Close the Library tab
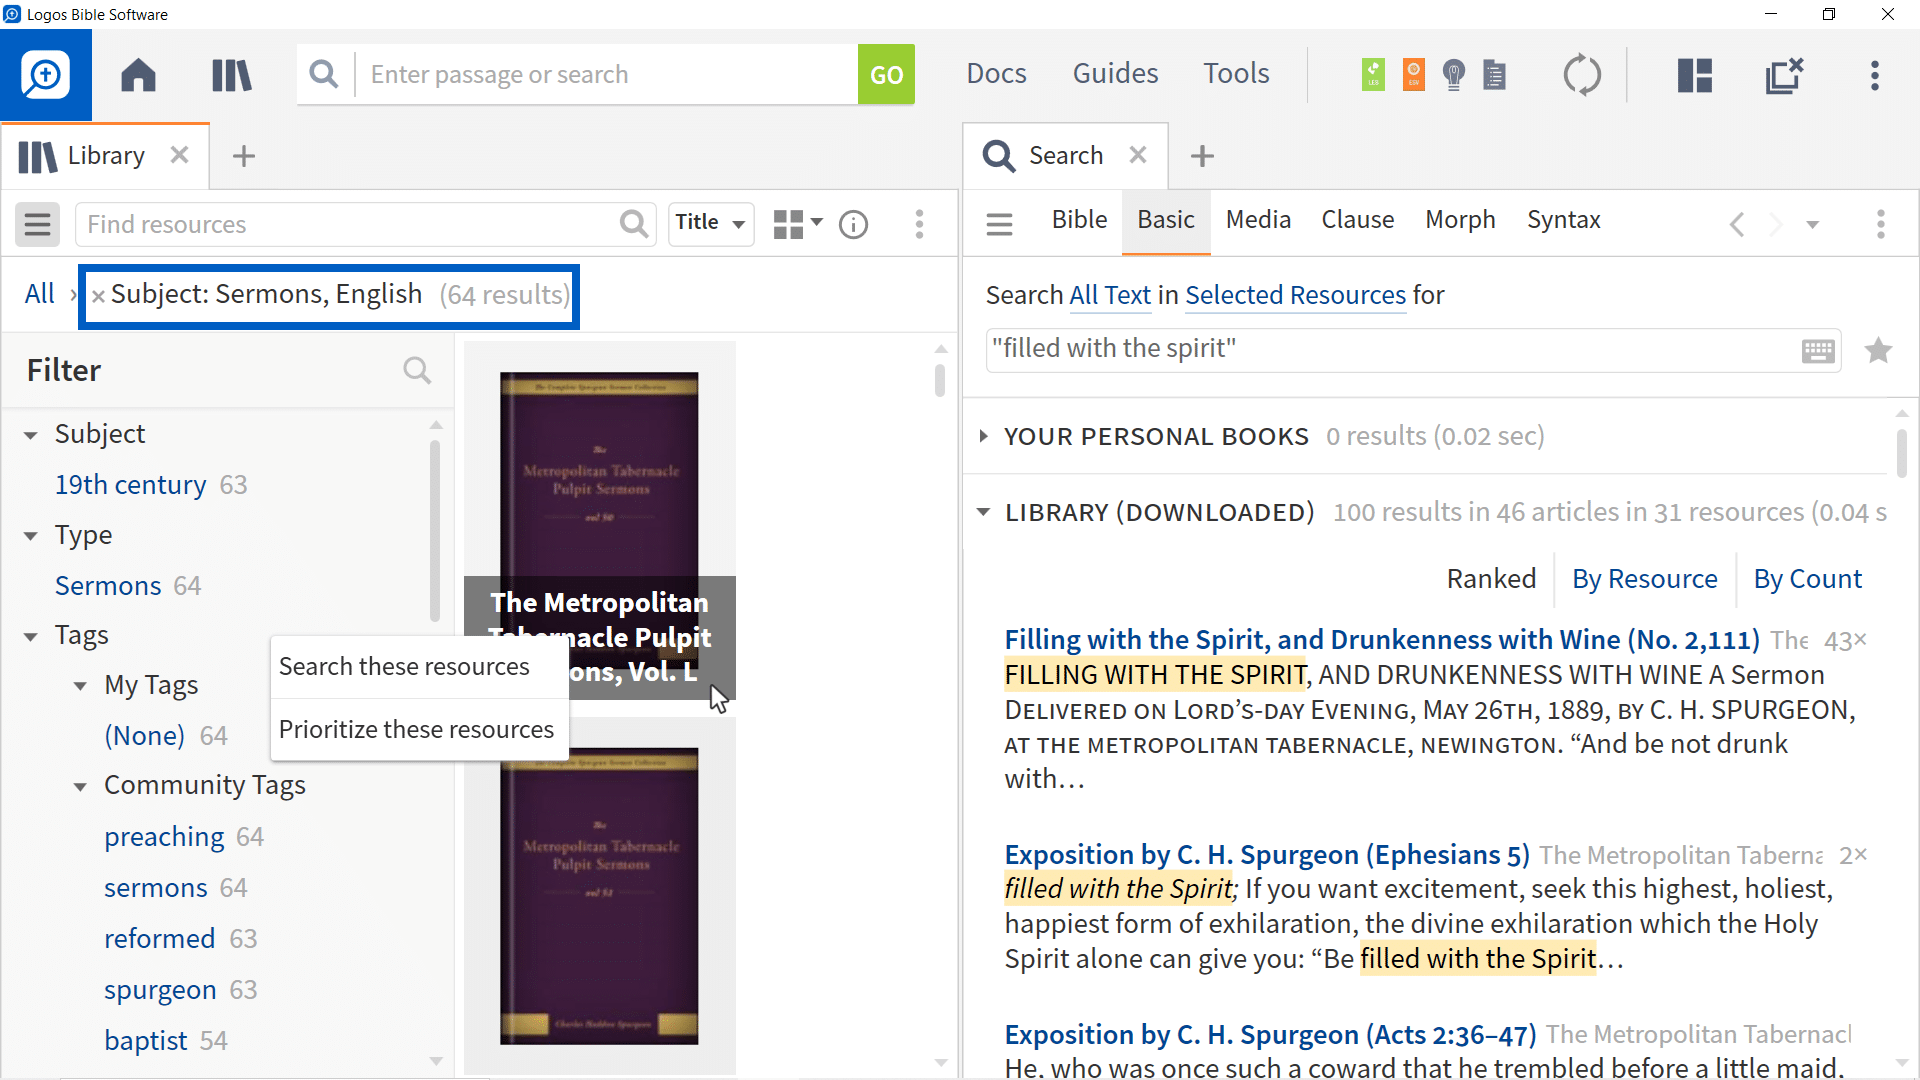Screen dimensions: 1920x1080 pyautogui.click(x=179, y=155)
